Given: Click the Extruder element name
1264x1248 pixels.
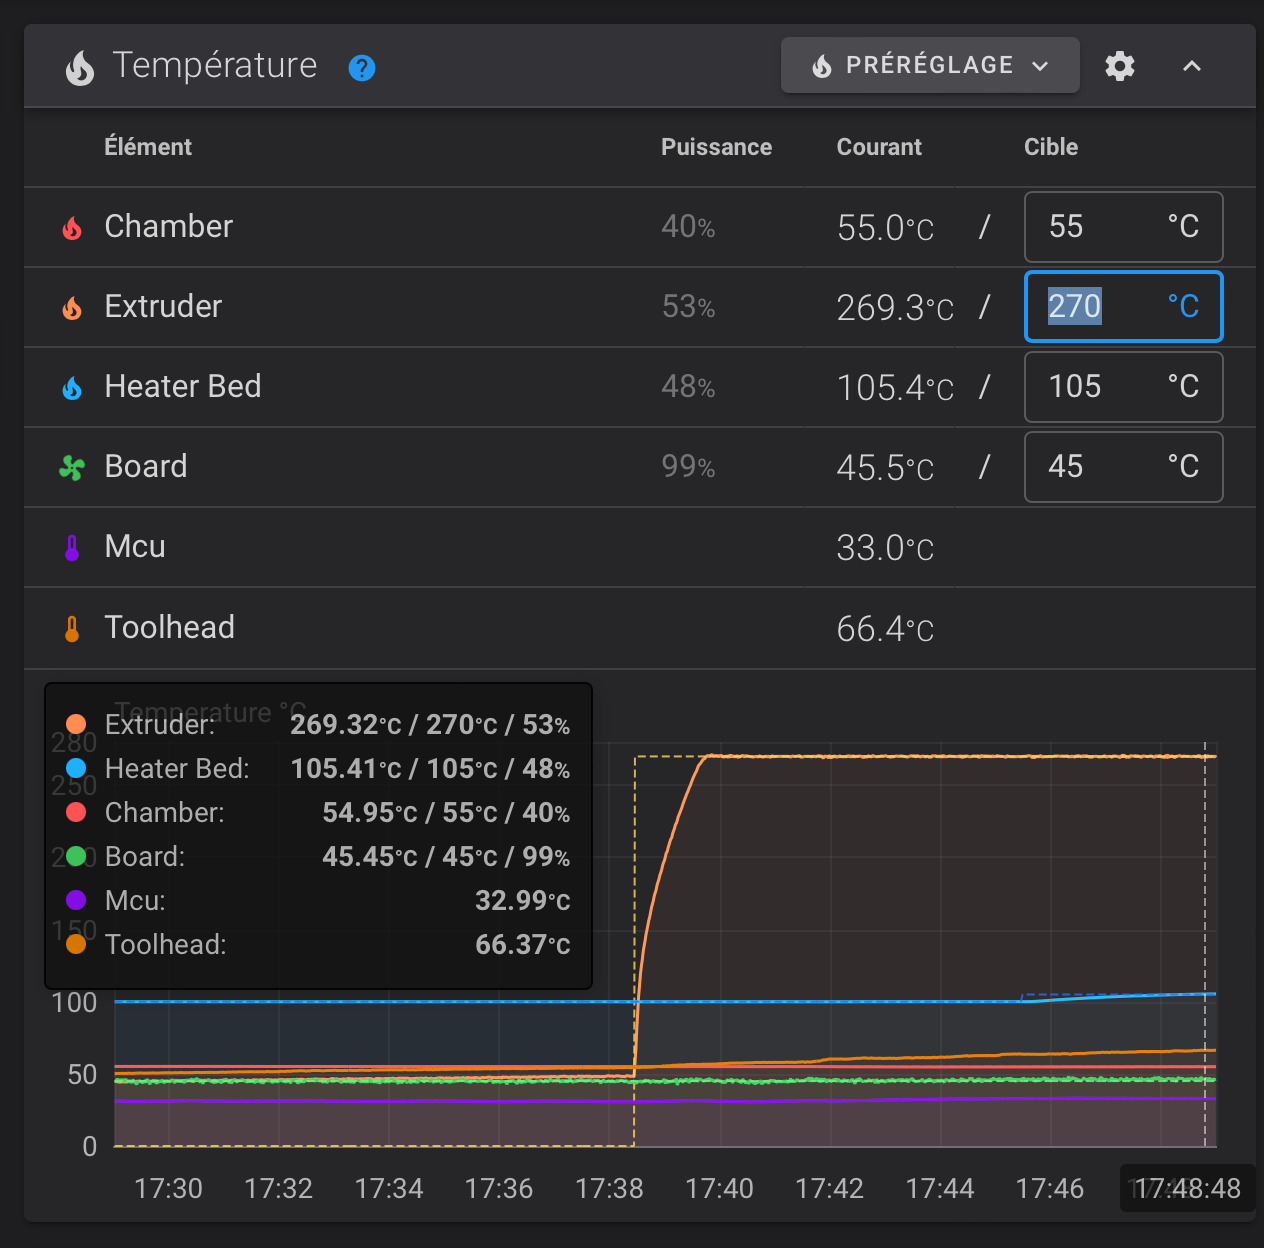Looking at the screenshot, I should point(163,307).
